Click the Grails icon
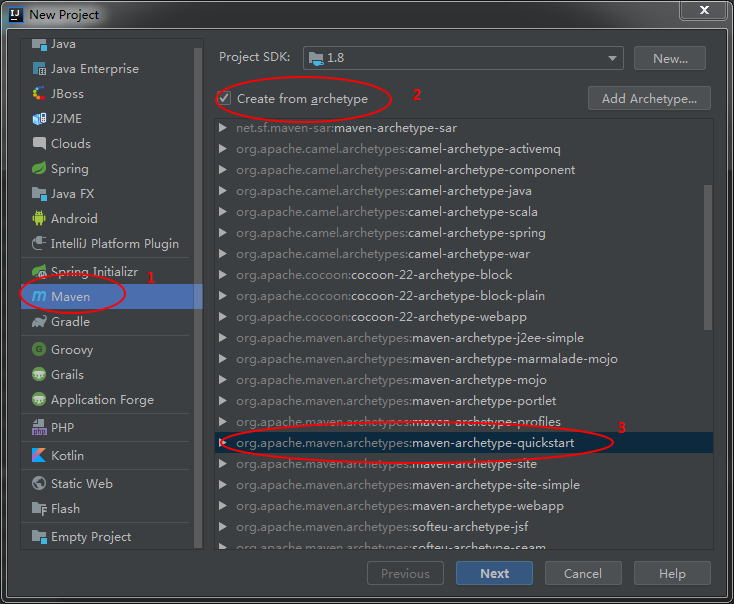Screen dimensions: 734x604 pyautogui.click(x=39, y=375)
